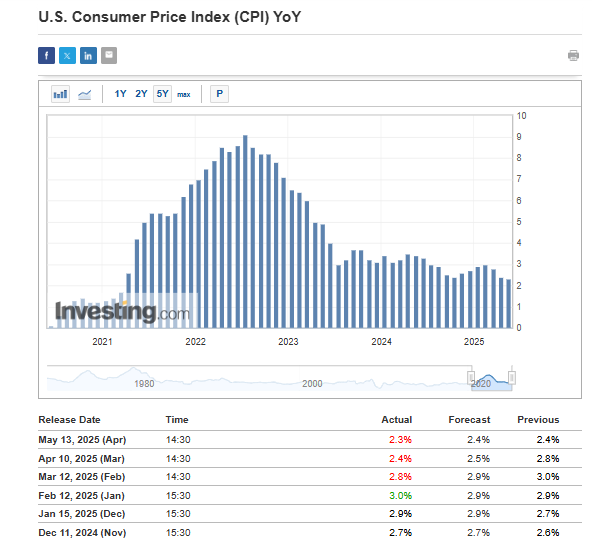This screenshot has height=557, width=592.
Task: Click the tallest CPI bar in mid-2022
Action: [x=245, y=231]
